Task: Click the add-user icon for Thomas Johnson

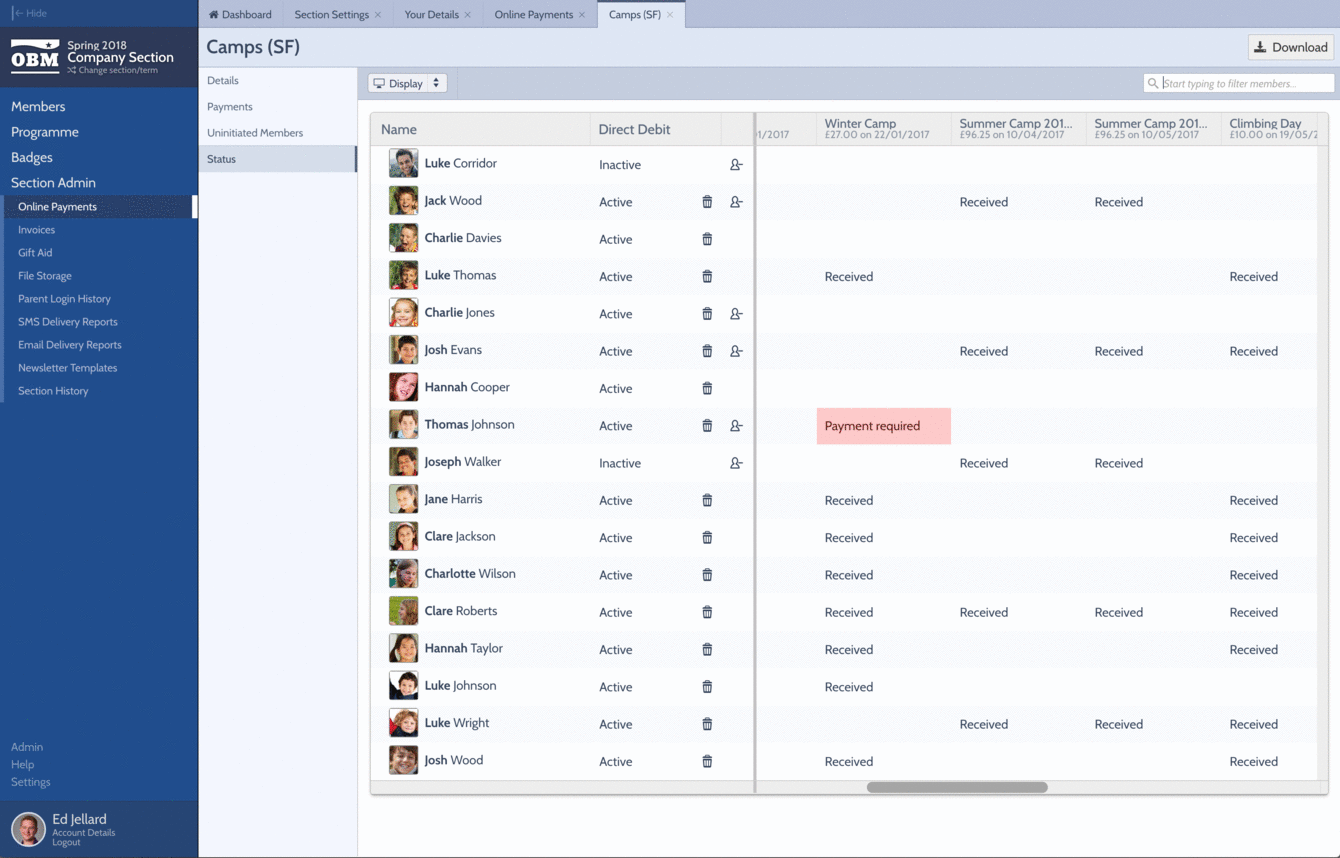Action: pos(736,426)
